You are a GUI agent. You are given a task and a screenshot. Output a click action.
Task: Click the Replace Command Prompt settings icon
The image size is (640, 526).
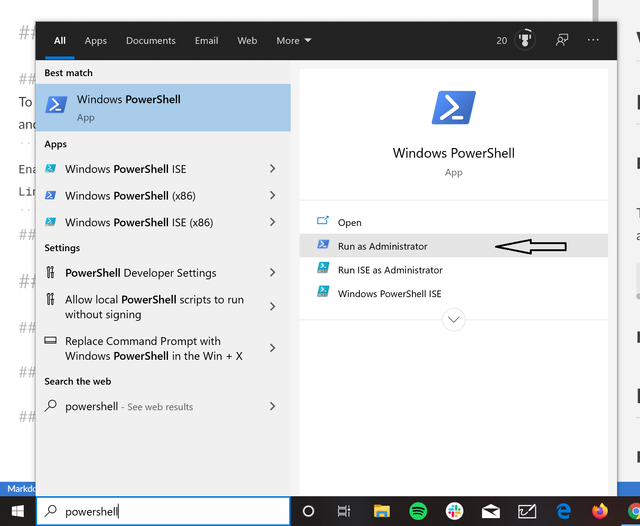51,340
